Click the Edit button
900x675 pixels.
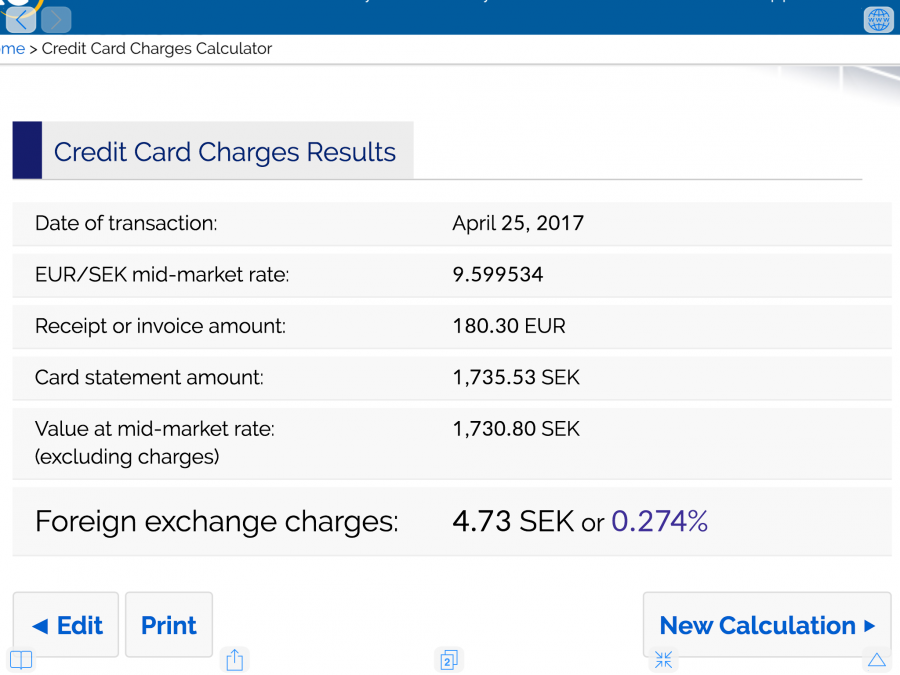pyautogui.click(x=66, y=625)
